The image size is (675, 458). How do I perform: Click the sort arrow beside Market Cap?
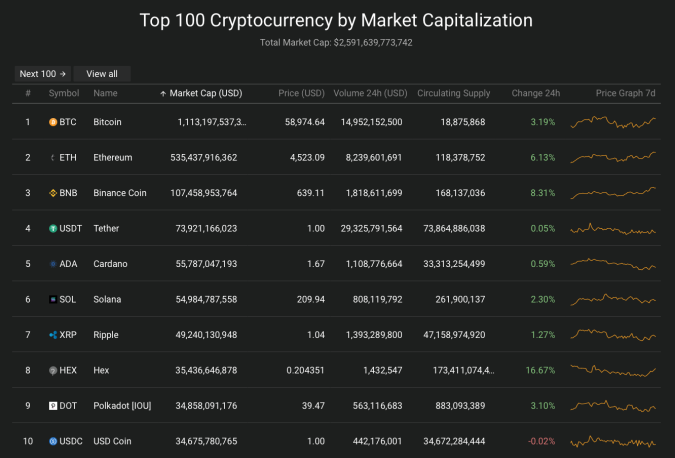[x=163, y=94]
